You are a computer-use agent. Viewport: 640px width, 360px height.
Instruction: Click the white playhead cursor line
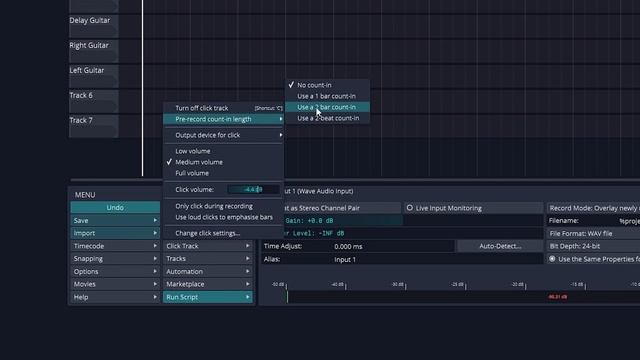tap(142, 88)
